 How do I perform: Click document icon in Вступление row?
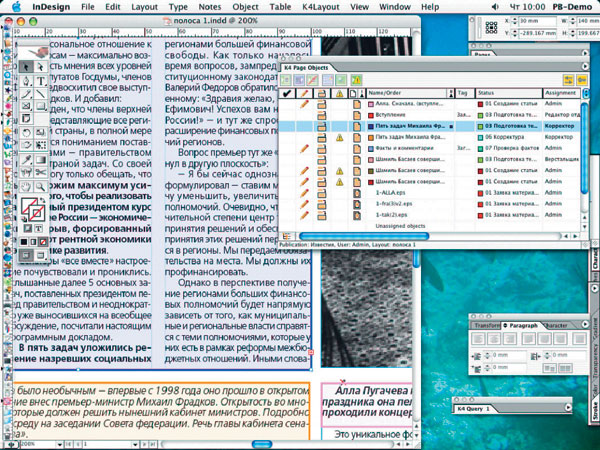(x=357, y=115)
